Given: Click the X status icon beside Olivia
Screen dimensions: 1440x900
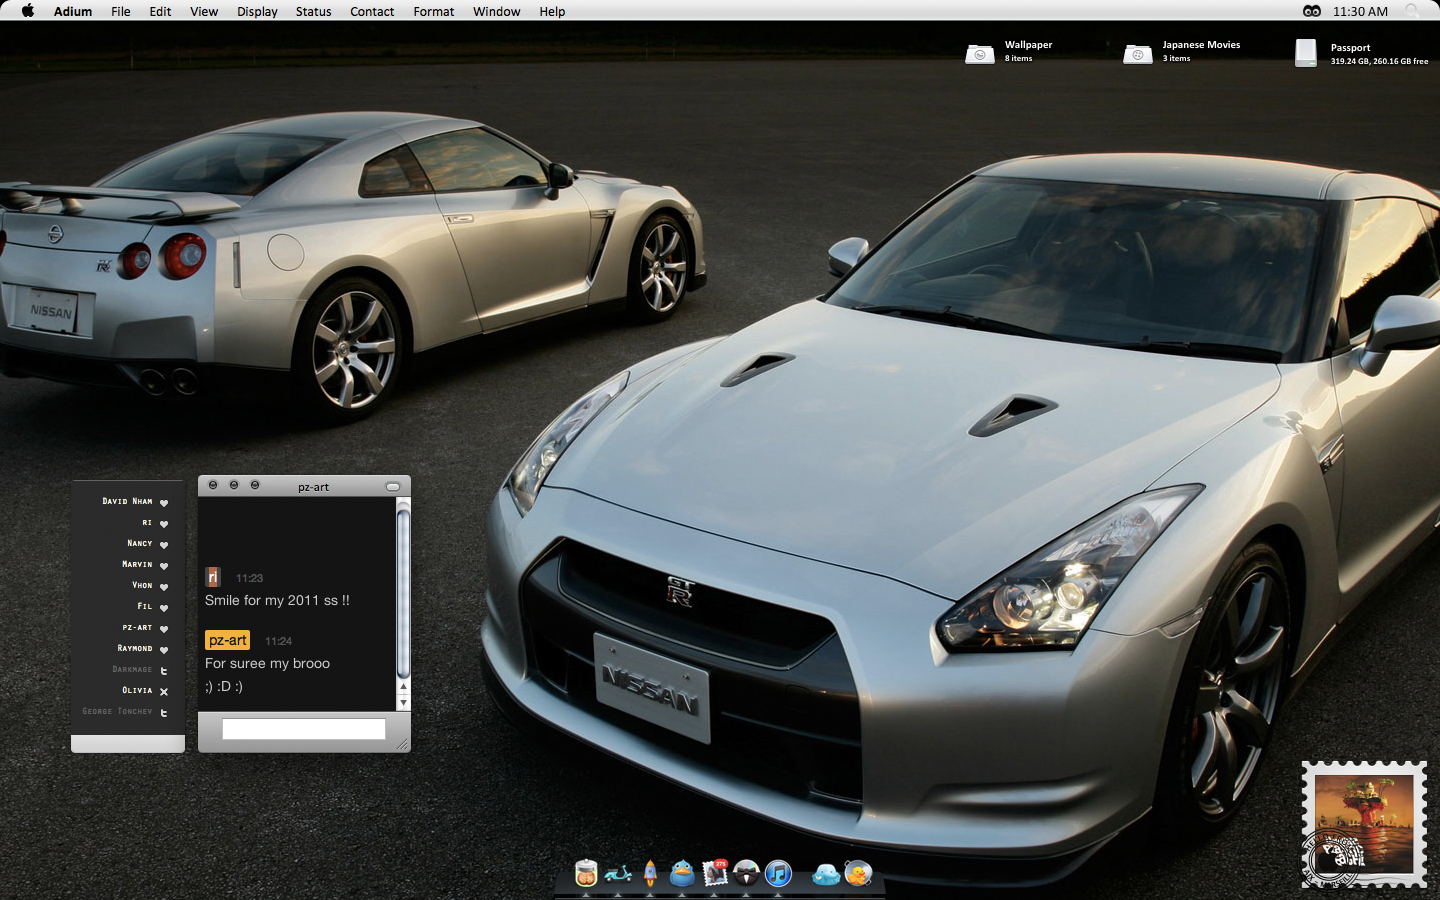Looking at the screenshot, I should (x=164, y=692).
